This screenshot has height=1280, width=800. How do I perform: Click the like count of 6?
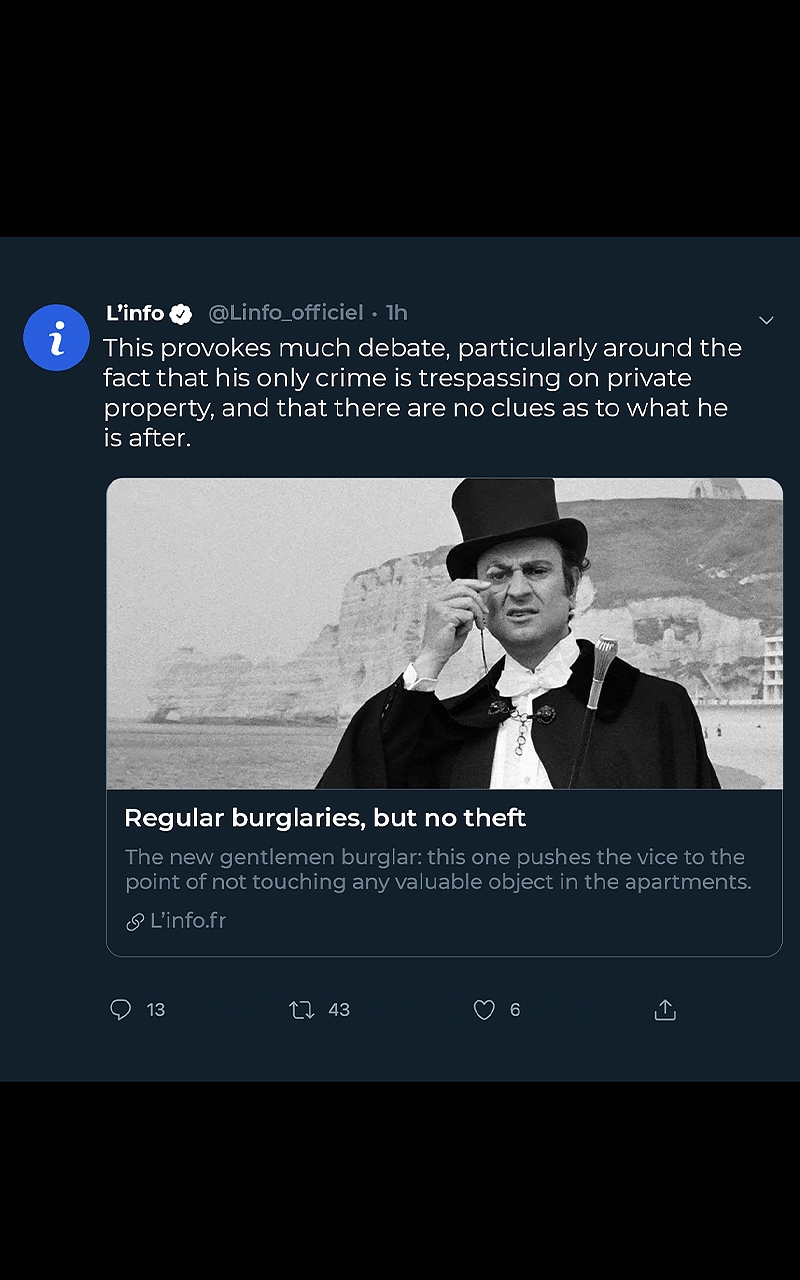tap(515, 1010)
